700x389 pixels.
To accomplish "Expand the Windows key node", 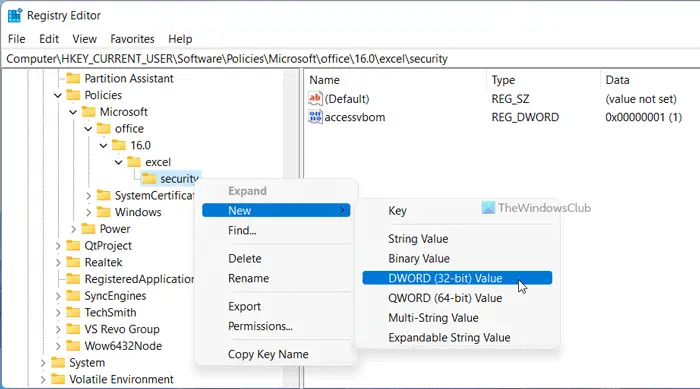I will 88,212.
